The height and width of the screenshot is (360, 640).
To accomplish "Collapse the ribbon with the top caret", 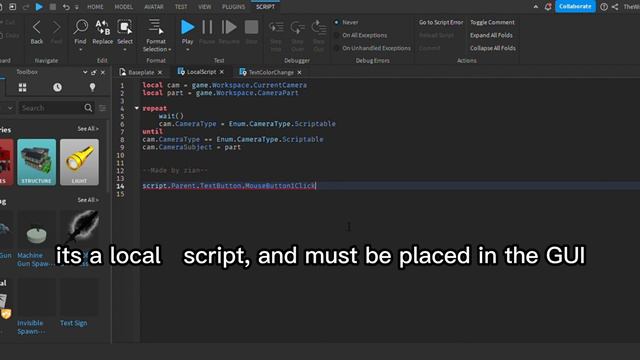I will (536, 7).
